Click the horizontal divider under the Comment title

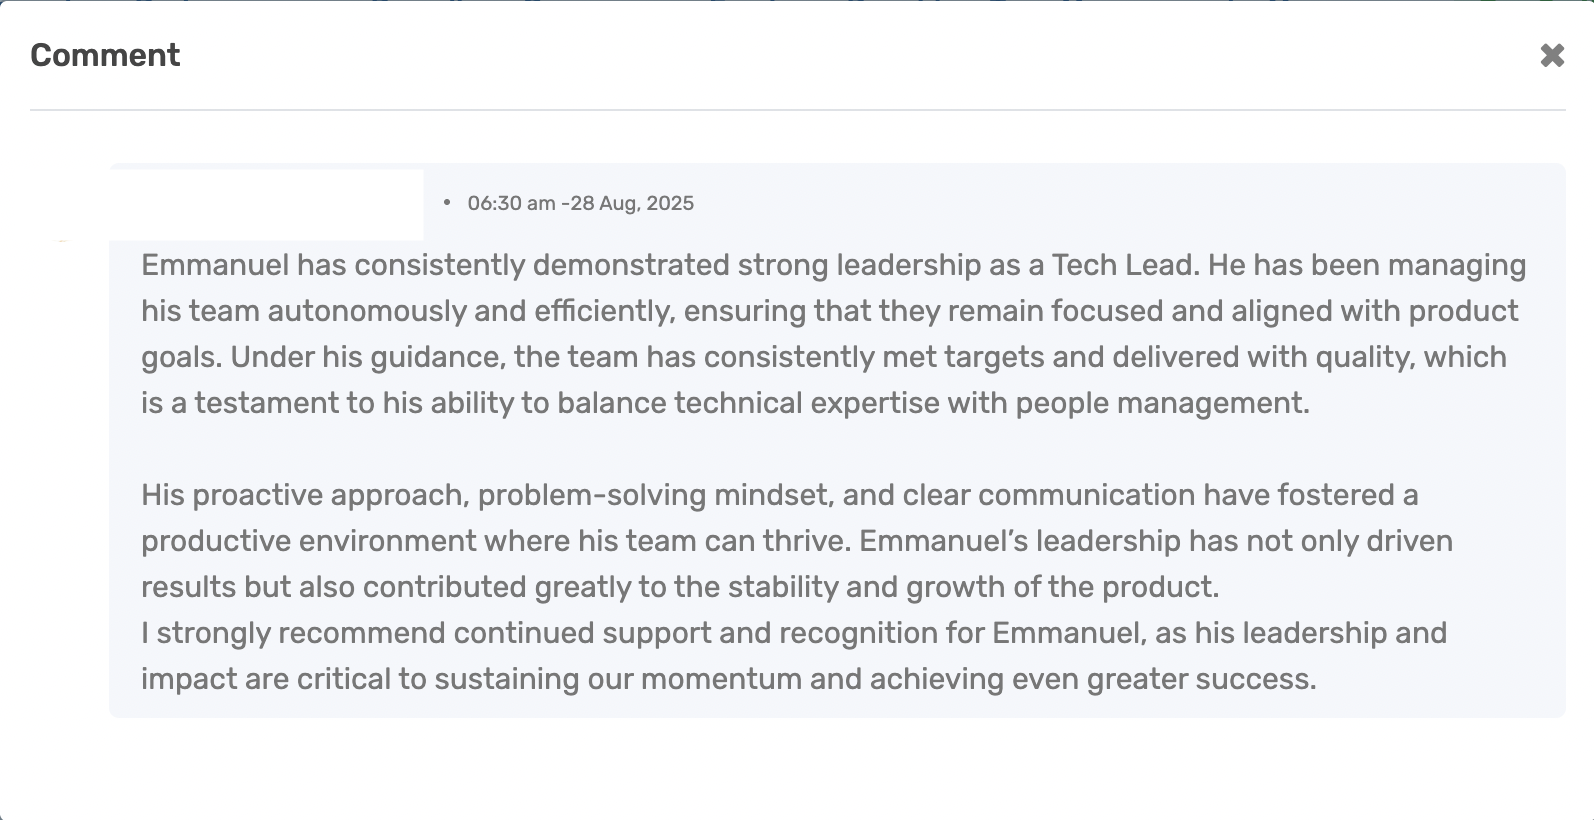pyautogui.click(x=797, y=110)
